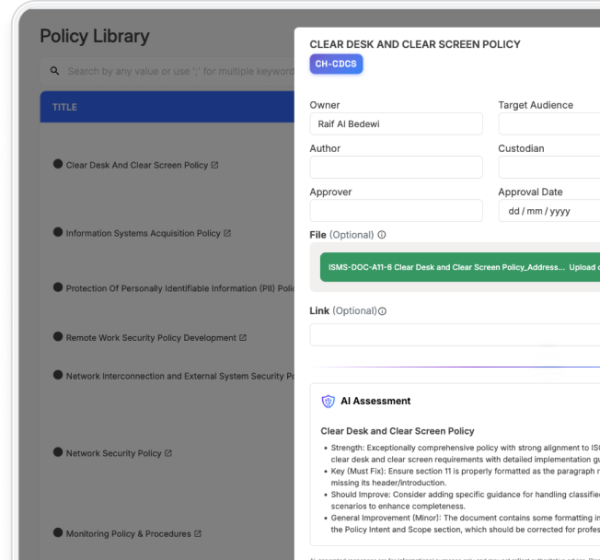
Task: Select the bullet for Clear Desk And Clear Screen Policy
Action: coord(58,164)
